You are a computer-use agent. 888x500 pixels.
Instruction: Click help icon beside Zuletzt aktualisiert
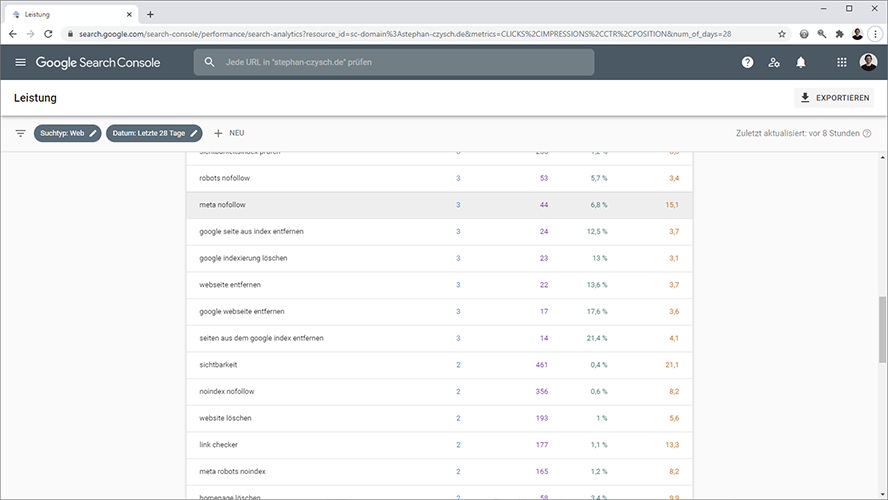pyautogui.click(x=866, y=133)
